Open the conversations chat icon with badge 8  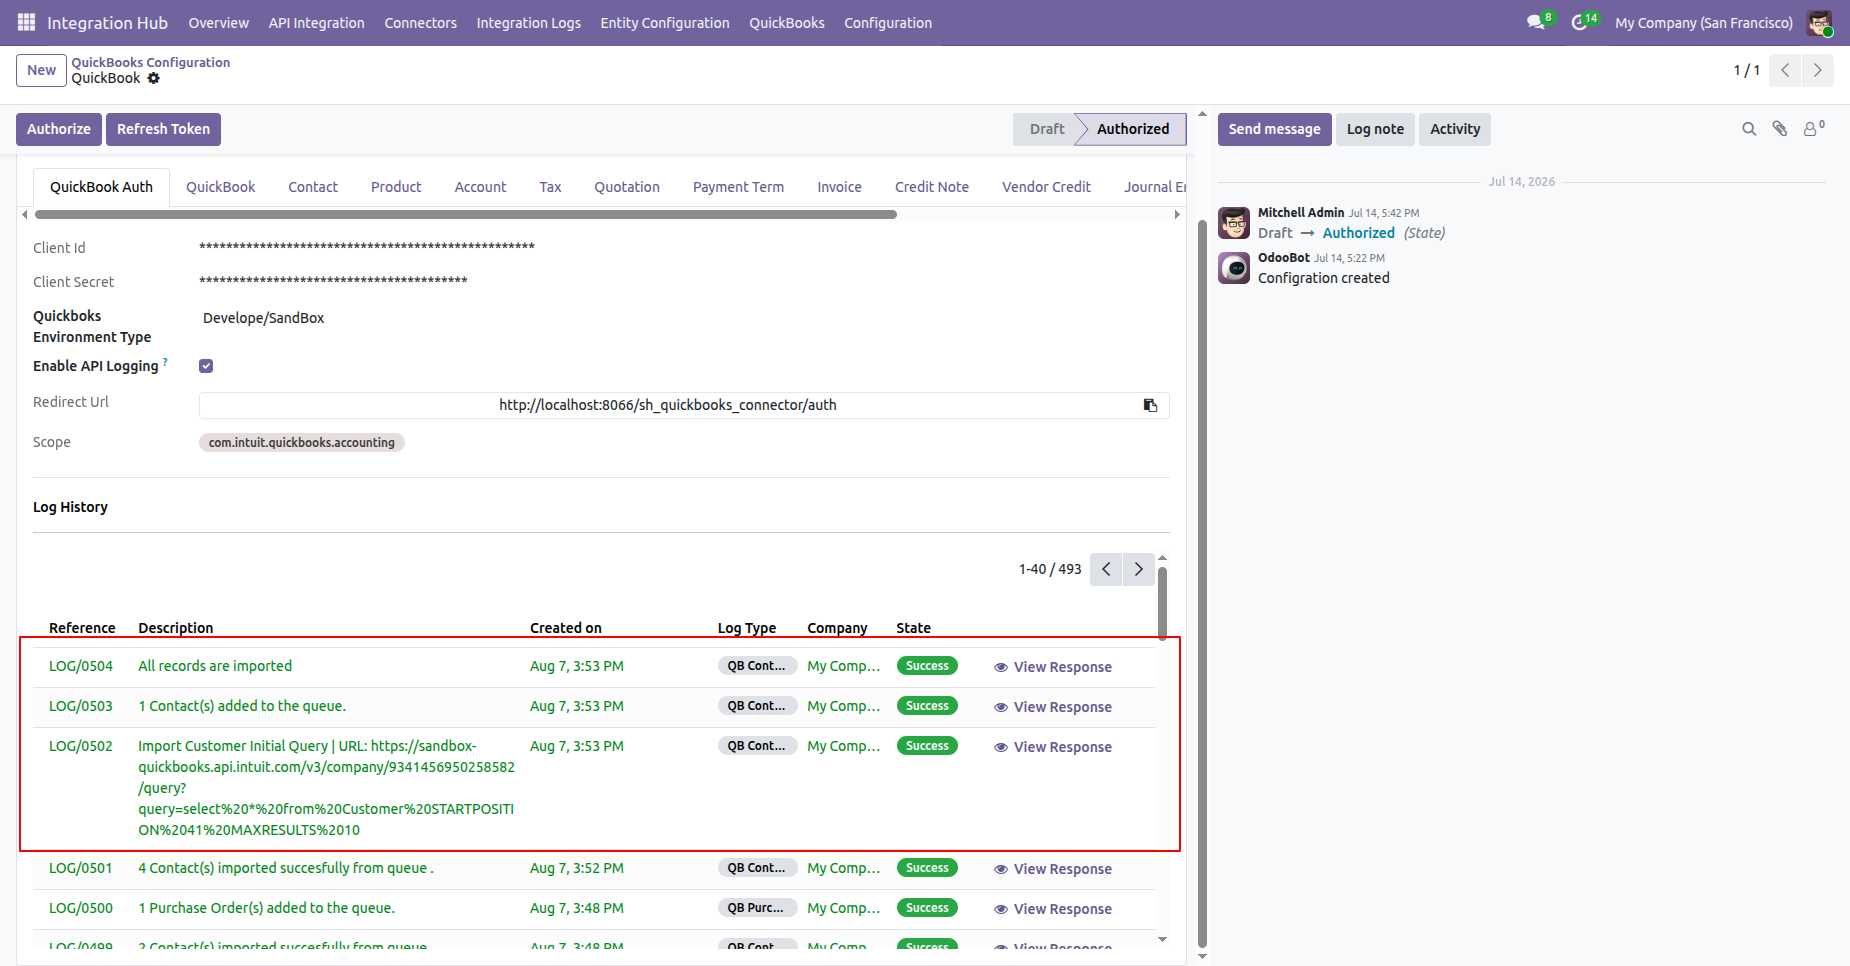[1536, 22]
